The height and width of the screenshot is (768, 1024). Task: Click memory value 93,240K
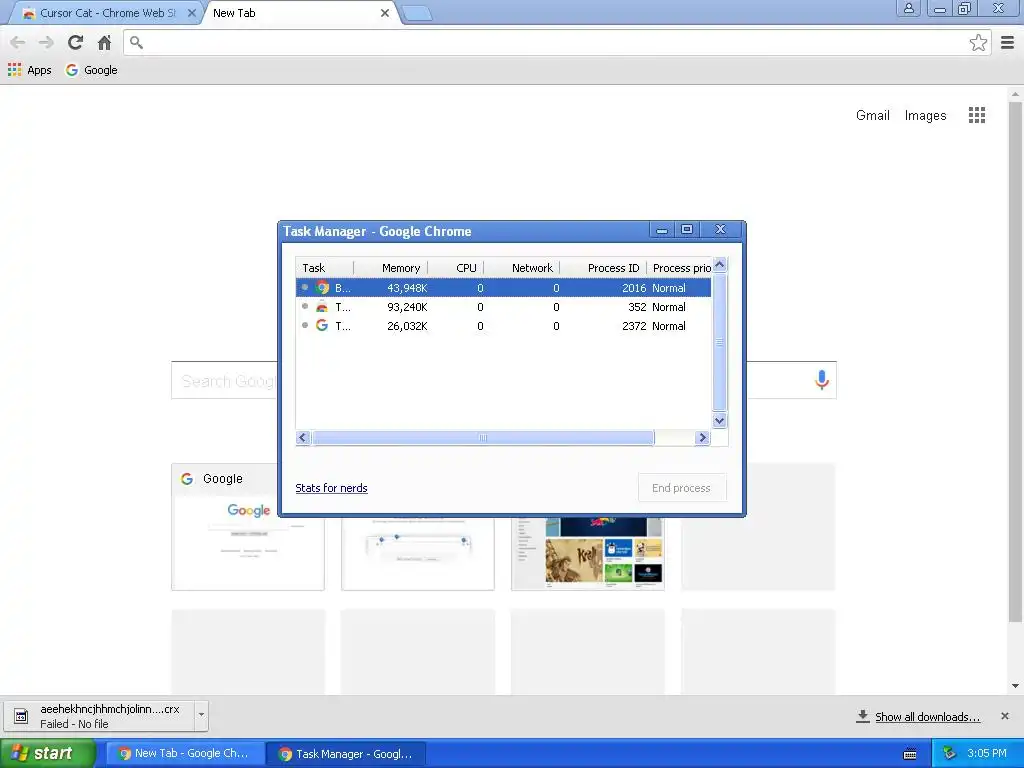tap(407, 307)
